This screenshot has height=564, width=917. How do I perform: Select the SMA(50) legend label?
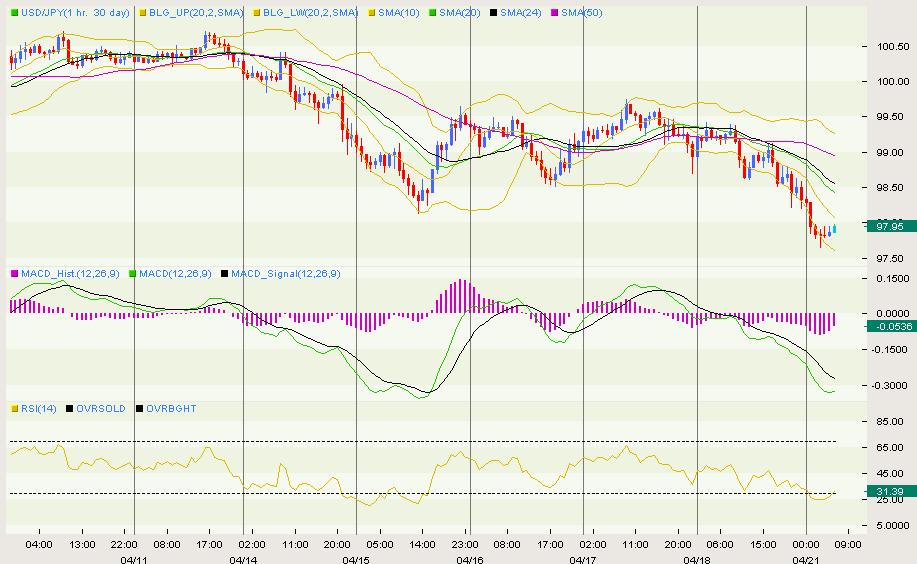point(582,12)
